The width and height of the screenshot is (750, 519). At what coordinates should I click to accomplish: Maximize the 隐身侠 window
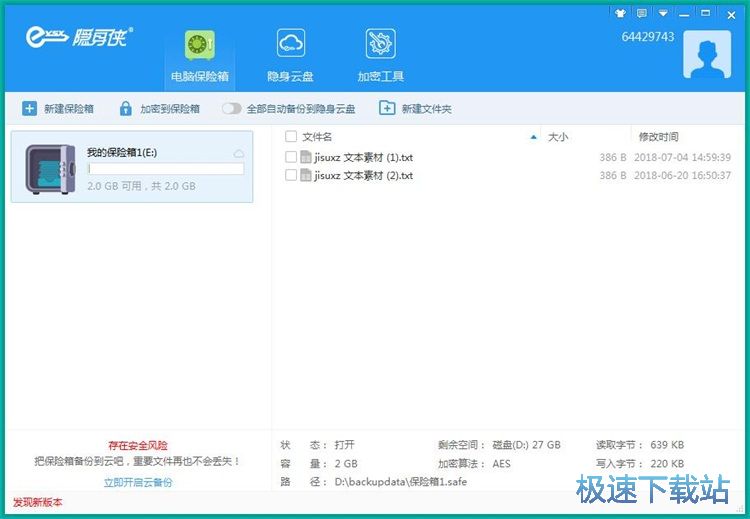pos(706,14)
